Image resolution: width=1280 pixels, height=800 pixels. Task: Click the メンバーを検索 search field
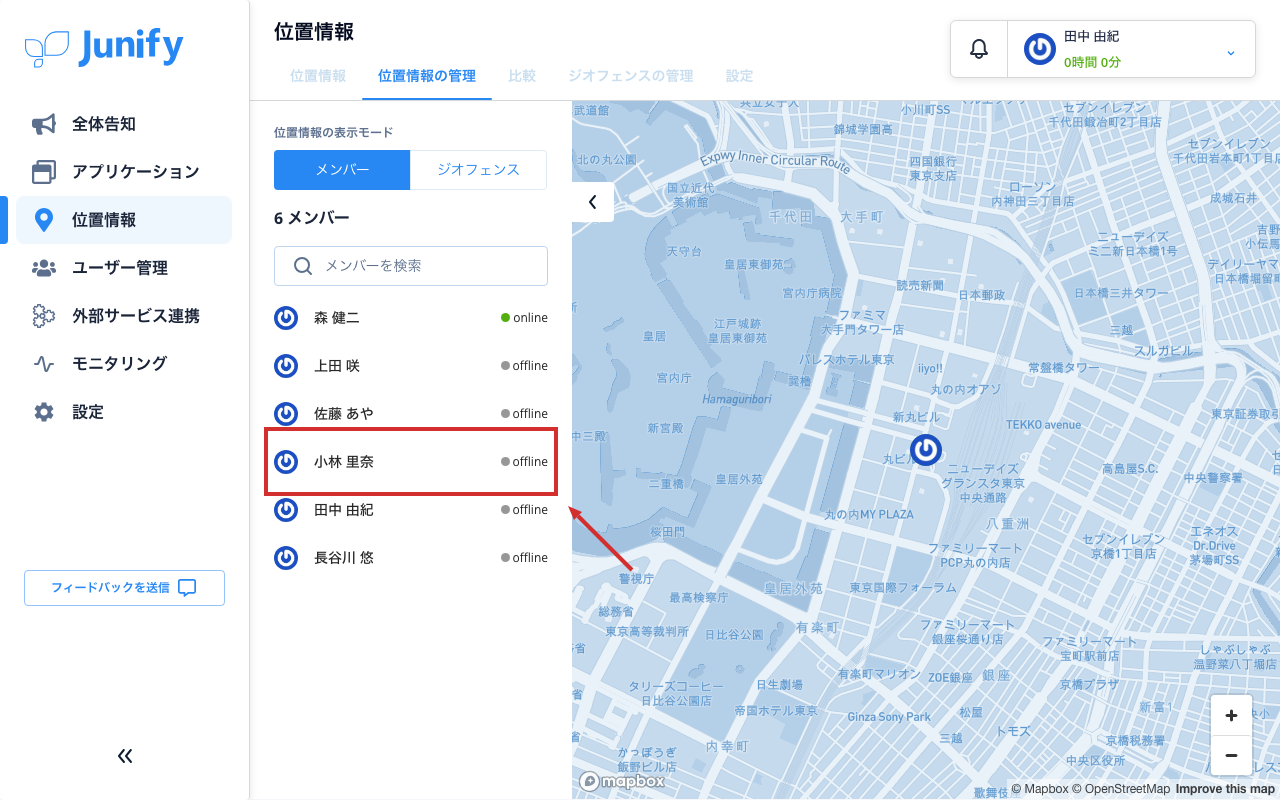[411, 266]
